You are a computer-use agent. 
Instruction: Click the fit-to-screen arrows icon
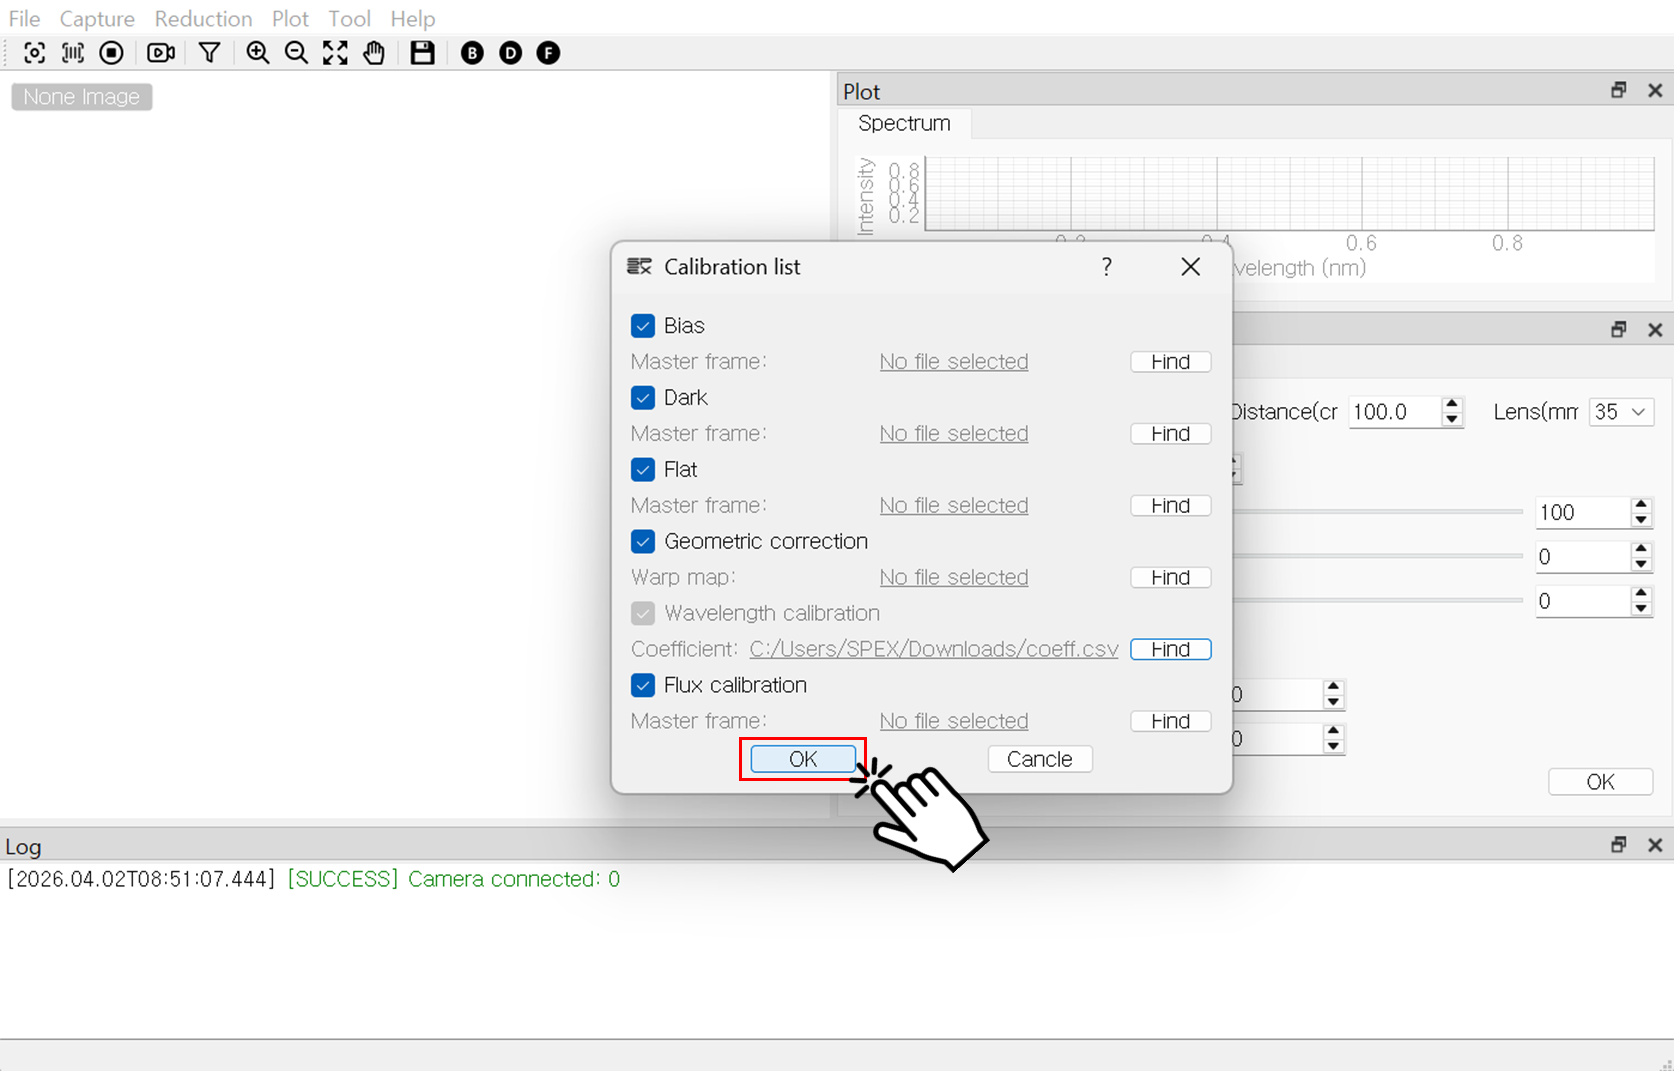[335, 53]
